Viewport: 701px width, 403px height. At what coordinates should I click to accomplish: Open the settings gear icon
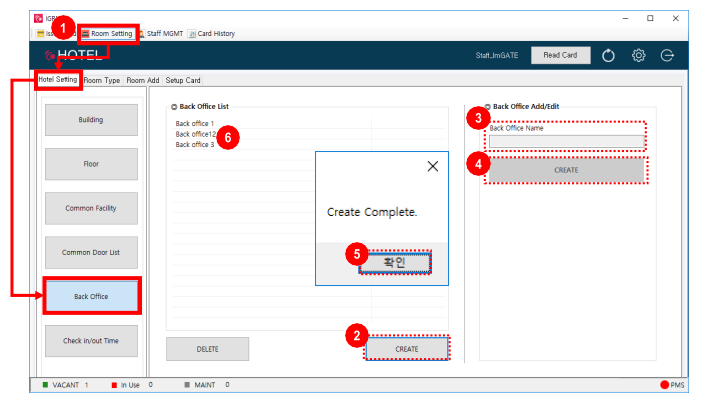pos(638,55)
